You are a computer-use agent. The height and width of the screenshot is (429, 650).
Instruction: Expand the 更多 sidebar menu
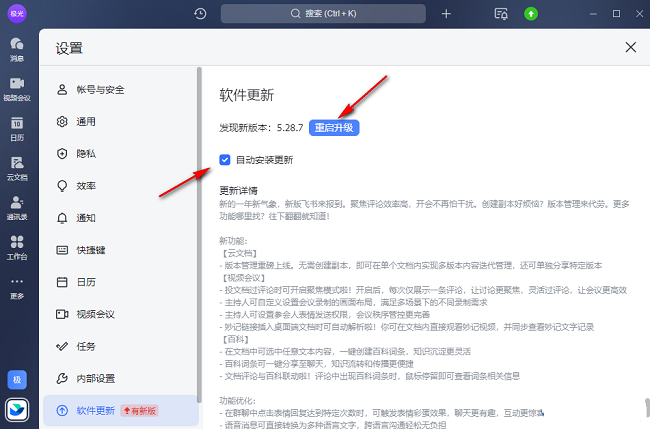pyautogui.click(x=17, y=290)
